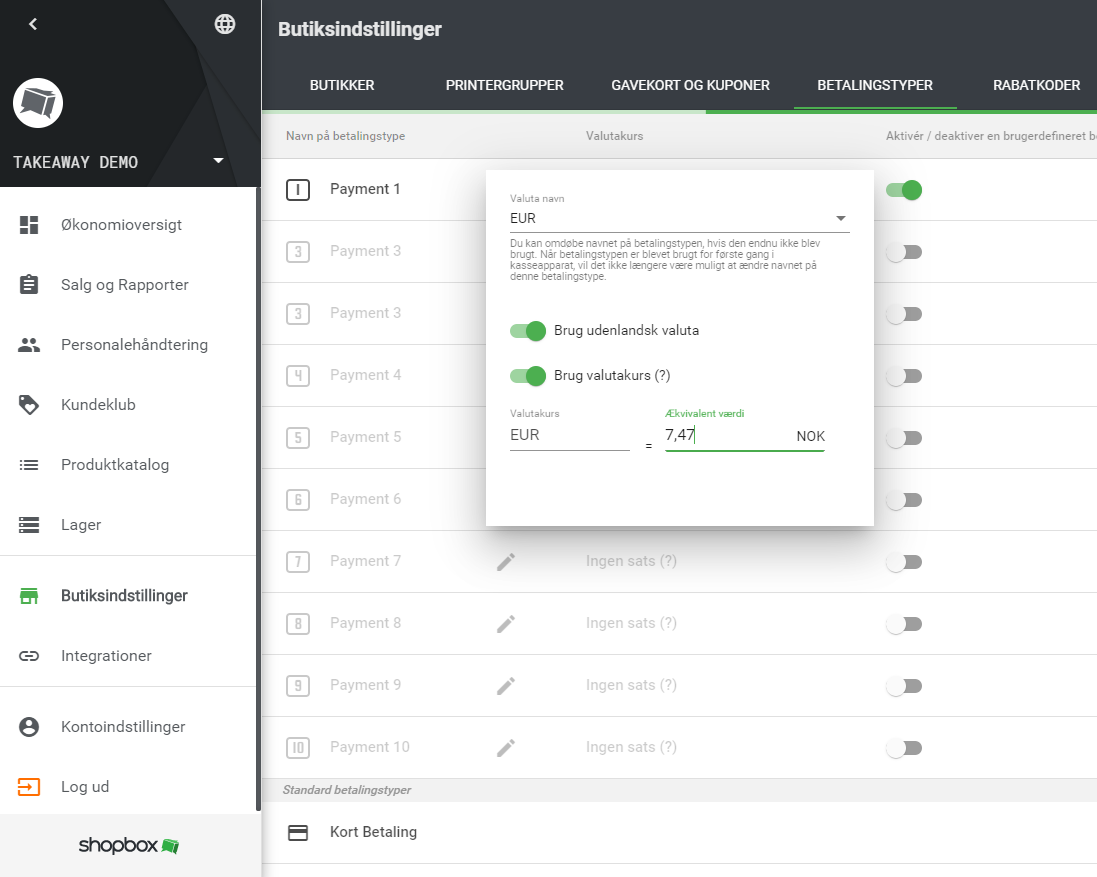
Task: Click Ingen sats (?) for Payment 7
Action: coord(631,562)
